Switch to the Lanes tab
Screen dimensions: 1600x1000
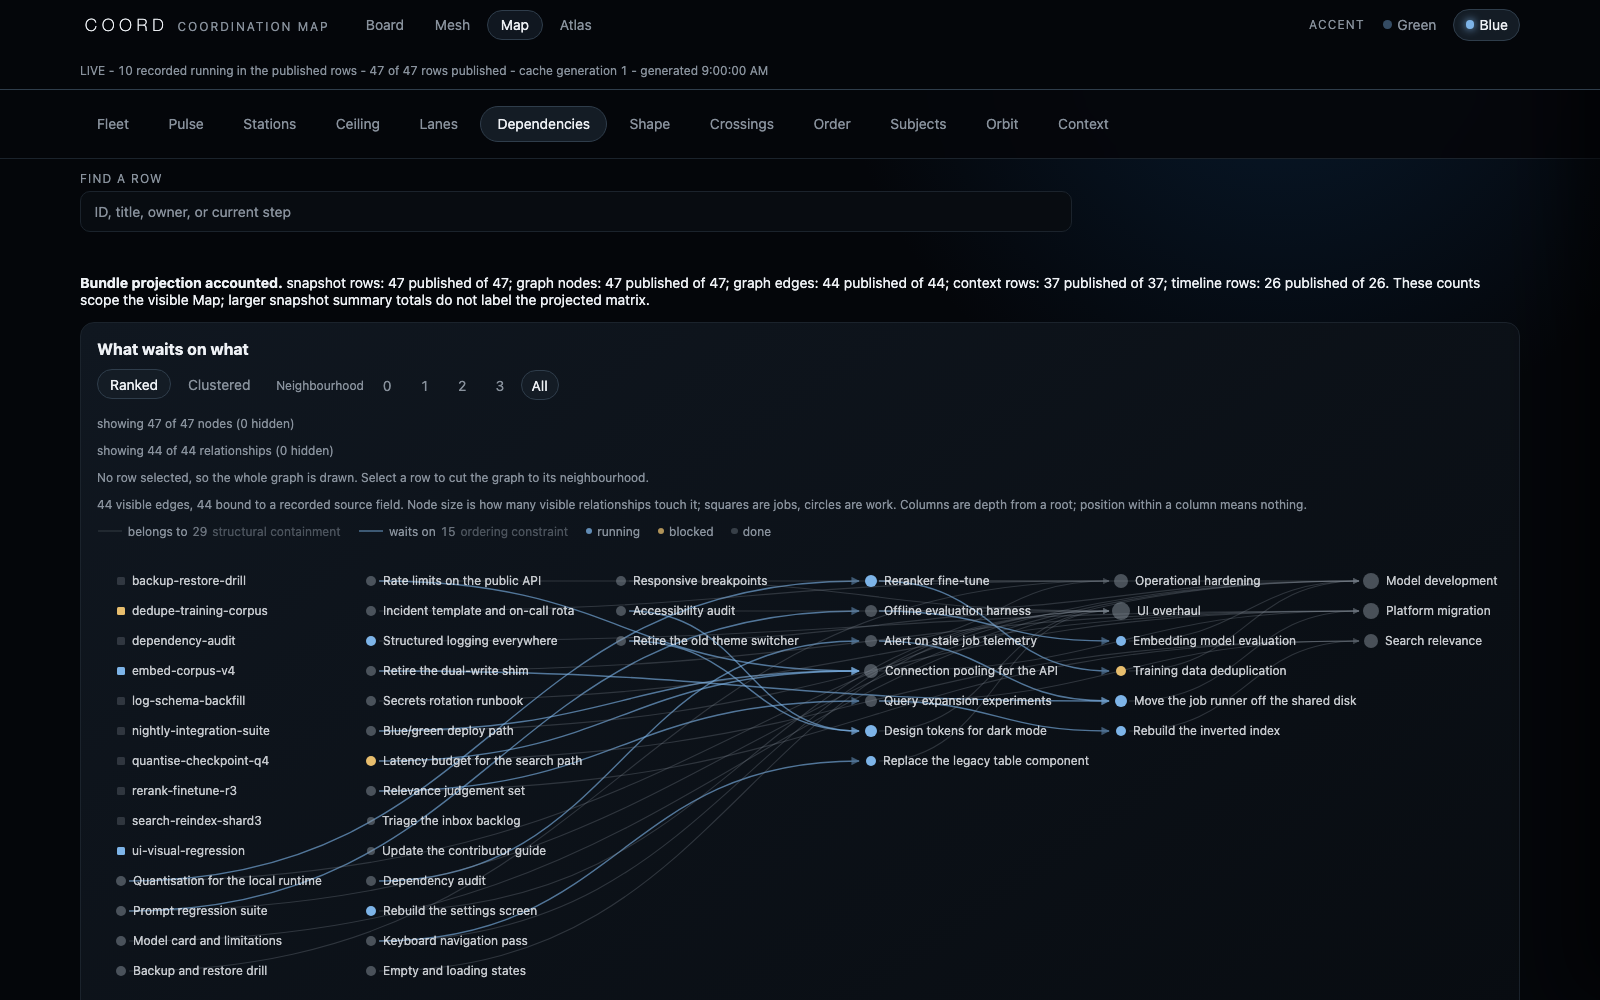438,124
